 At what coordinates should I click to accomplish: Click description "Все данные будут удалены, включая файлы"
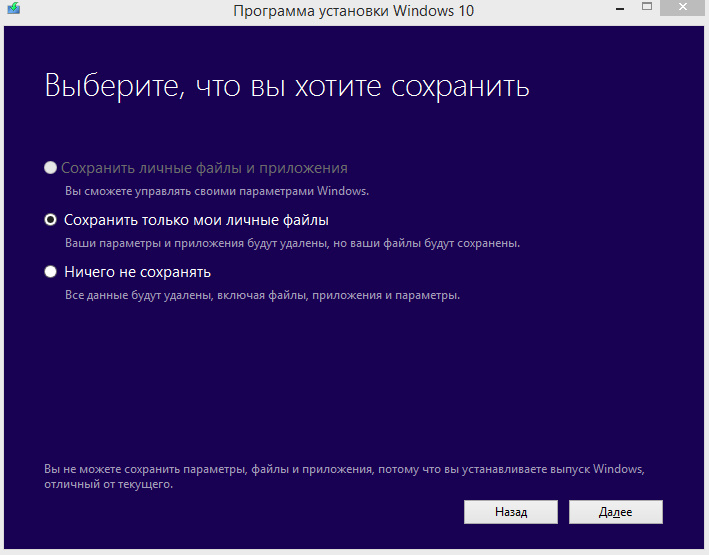[185, 295]
